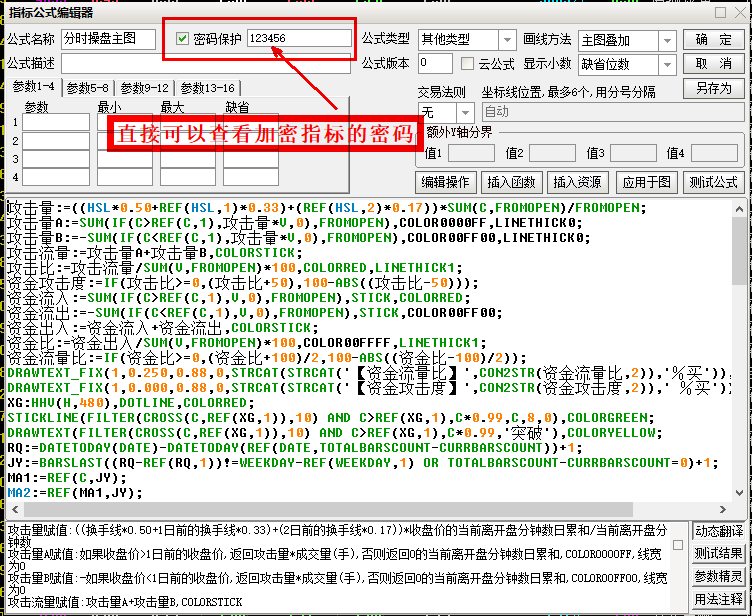Click row 4 最大 value field

click(188, 177)
